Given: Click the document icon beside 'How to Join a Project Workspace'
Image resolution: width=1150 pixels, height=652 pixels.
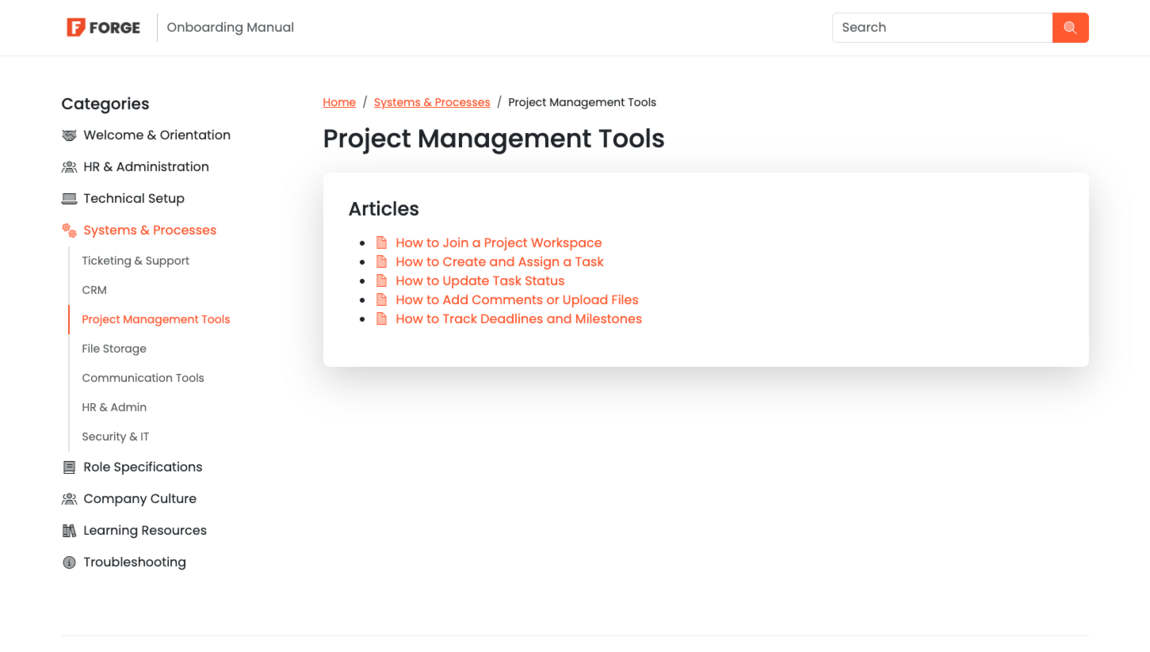Looking at the screenshot, I should click(x=382, y=242).
